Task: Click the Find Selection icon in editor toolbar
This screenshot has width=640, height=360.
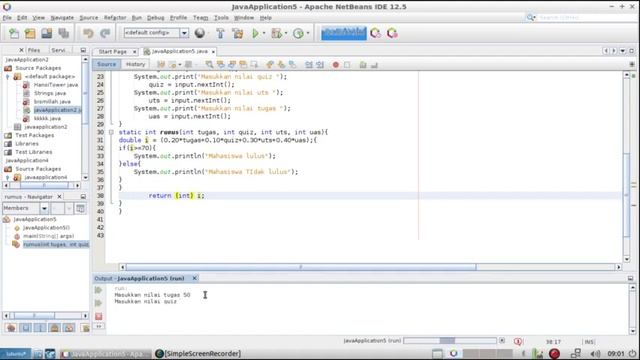Action: (209, 64)
